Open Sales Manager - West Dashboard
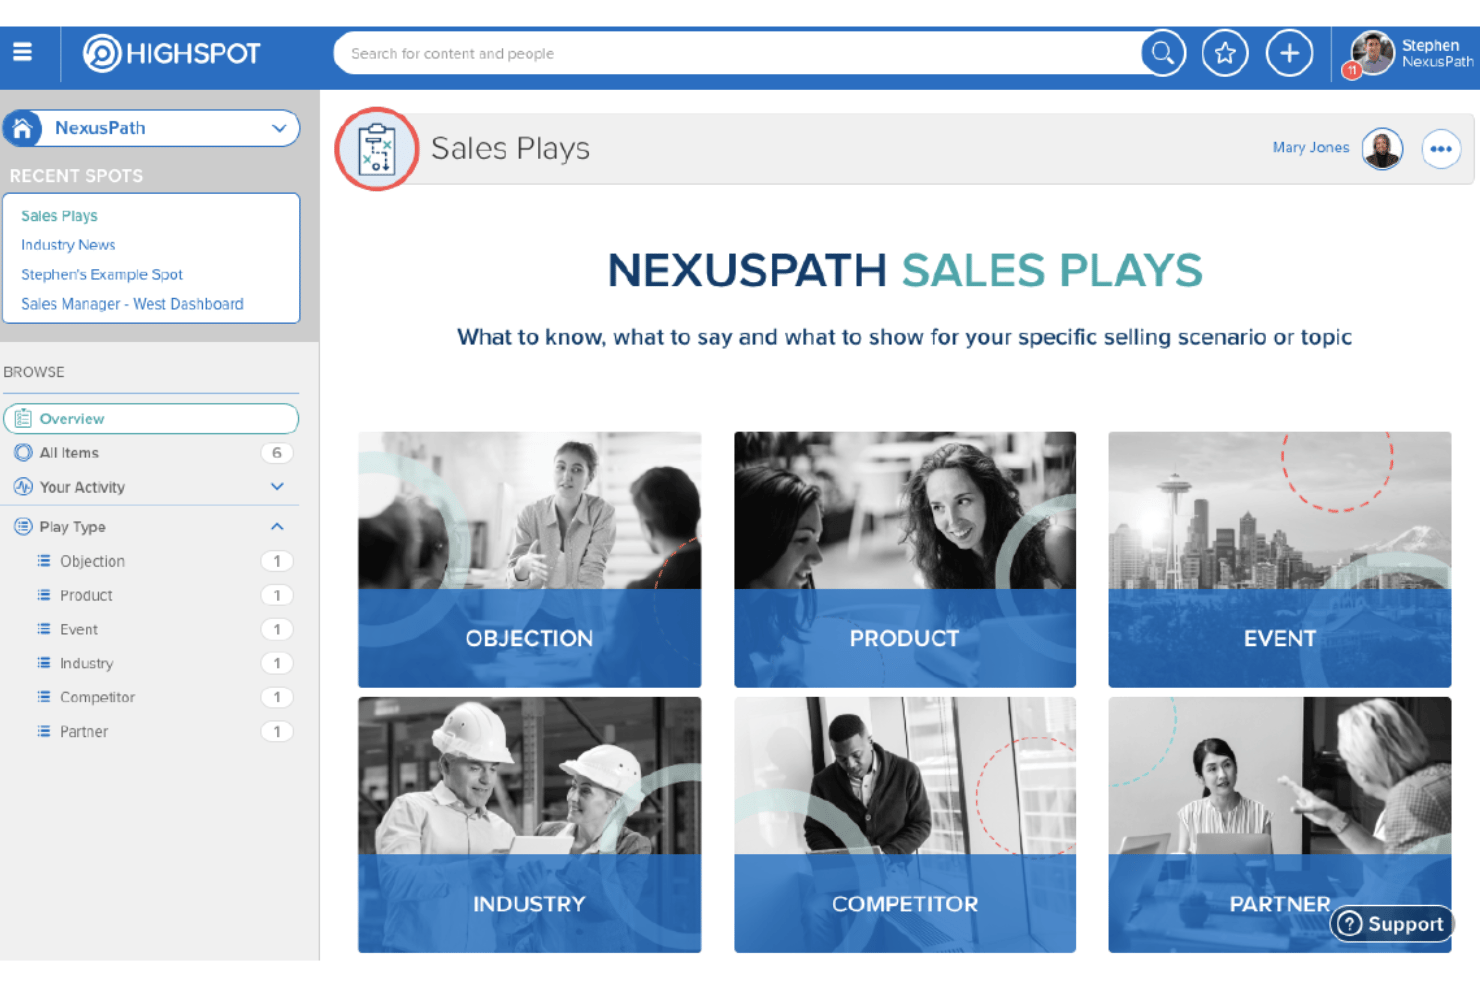The height and width of the screenshot is (987, 1480). (132, 304)
